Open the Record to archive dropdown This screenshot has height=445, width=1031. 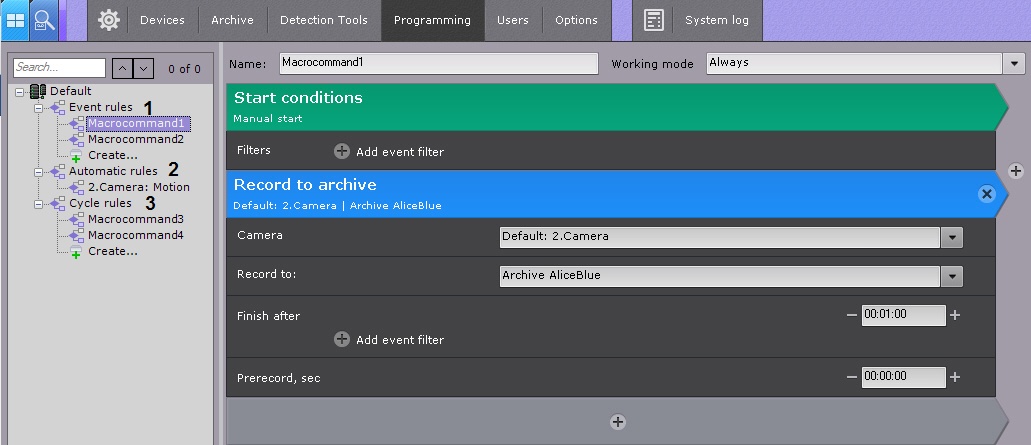952,276
